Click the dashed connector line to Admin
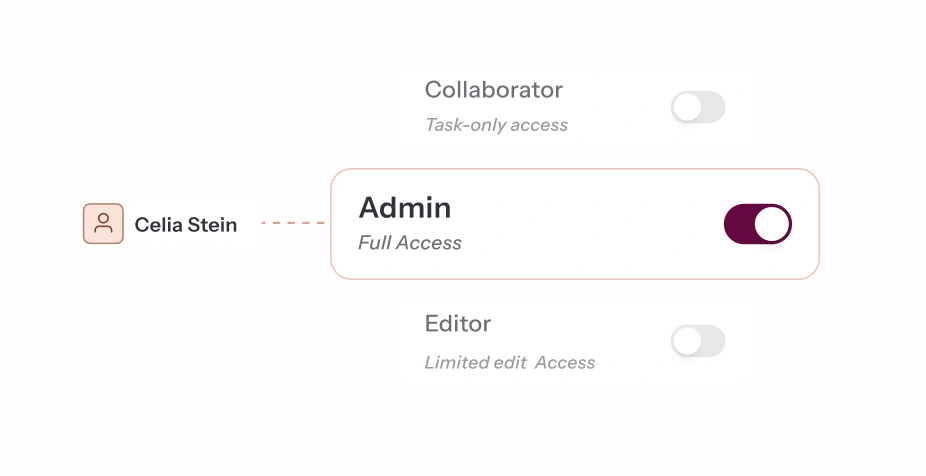The image size is (926, 476). pyautogui.click(x=295, y=223)
